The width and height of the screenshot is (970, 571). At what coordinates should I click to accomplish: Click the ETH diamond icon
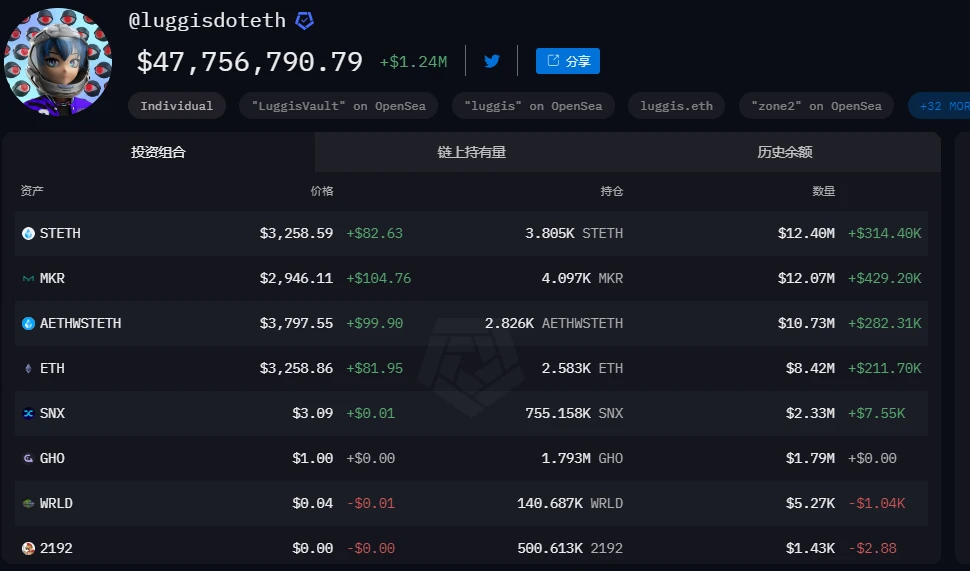(28, 368)
